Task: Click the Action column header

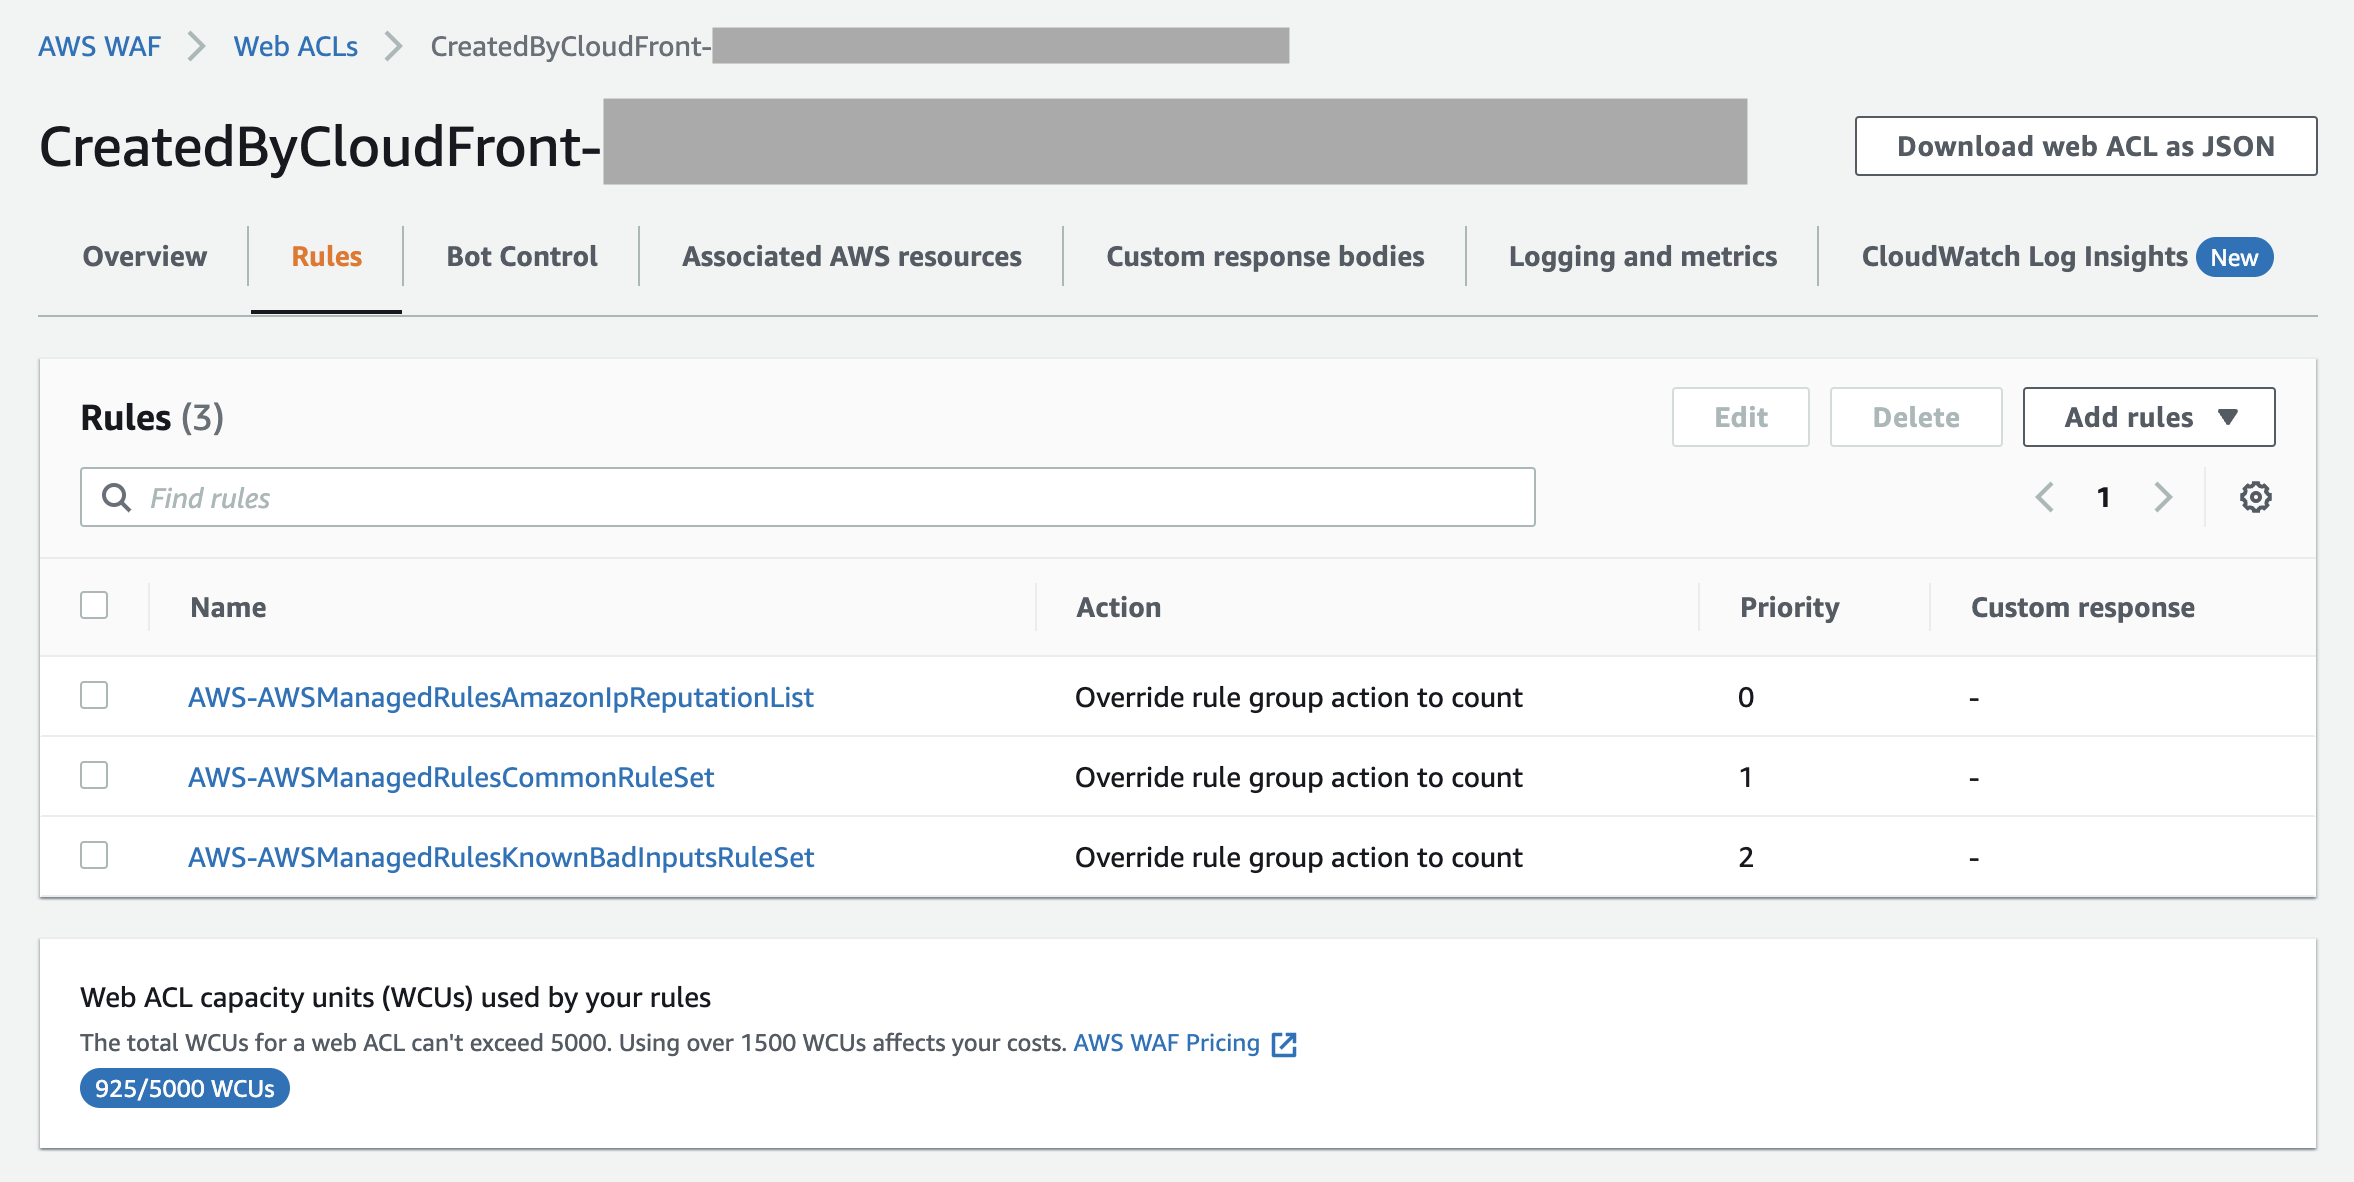Action: pos(1119,607)
